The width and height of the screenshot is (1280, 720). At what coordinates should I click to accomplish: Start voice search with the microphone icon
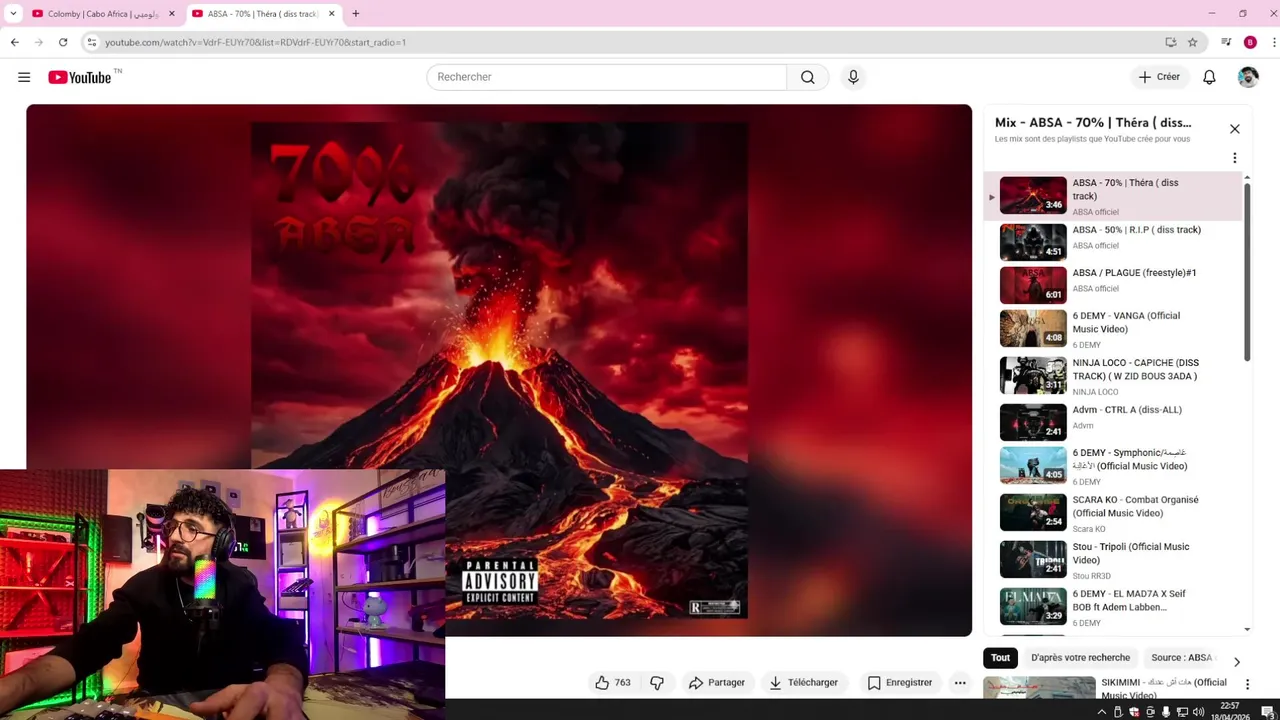(853, 77)
